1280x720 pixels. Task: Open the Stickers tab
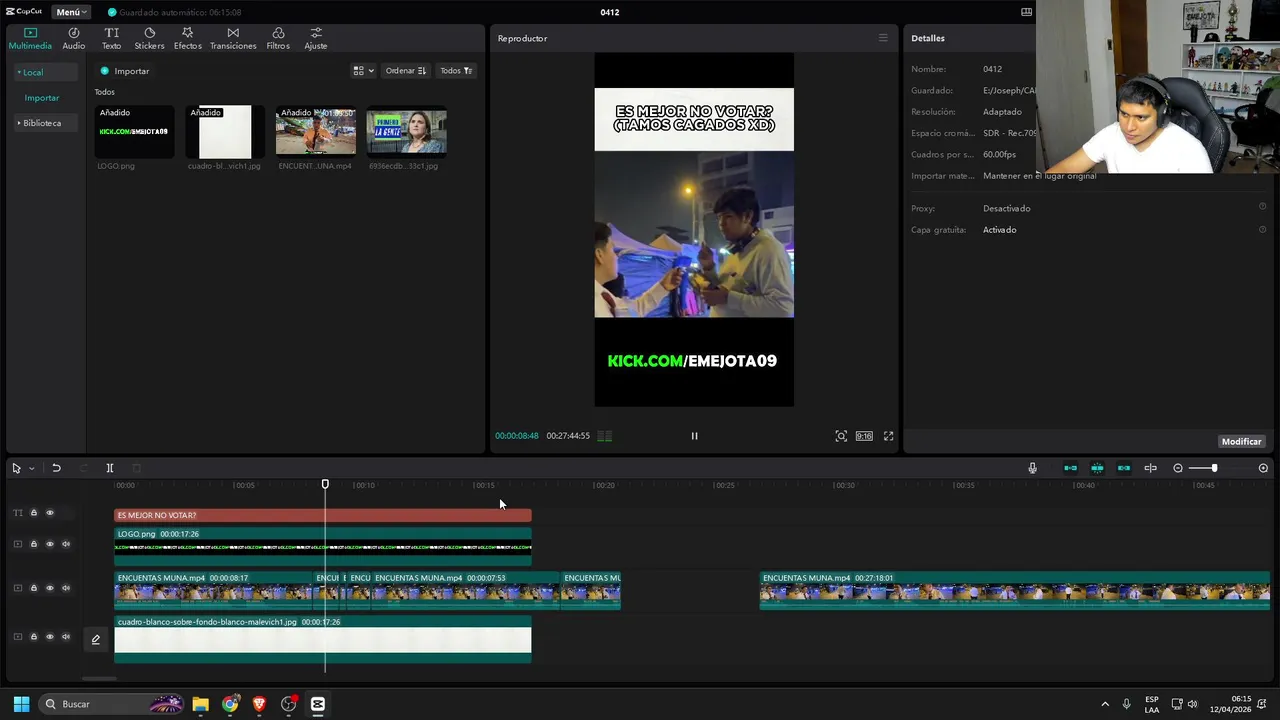point(149,39)
